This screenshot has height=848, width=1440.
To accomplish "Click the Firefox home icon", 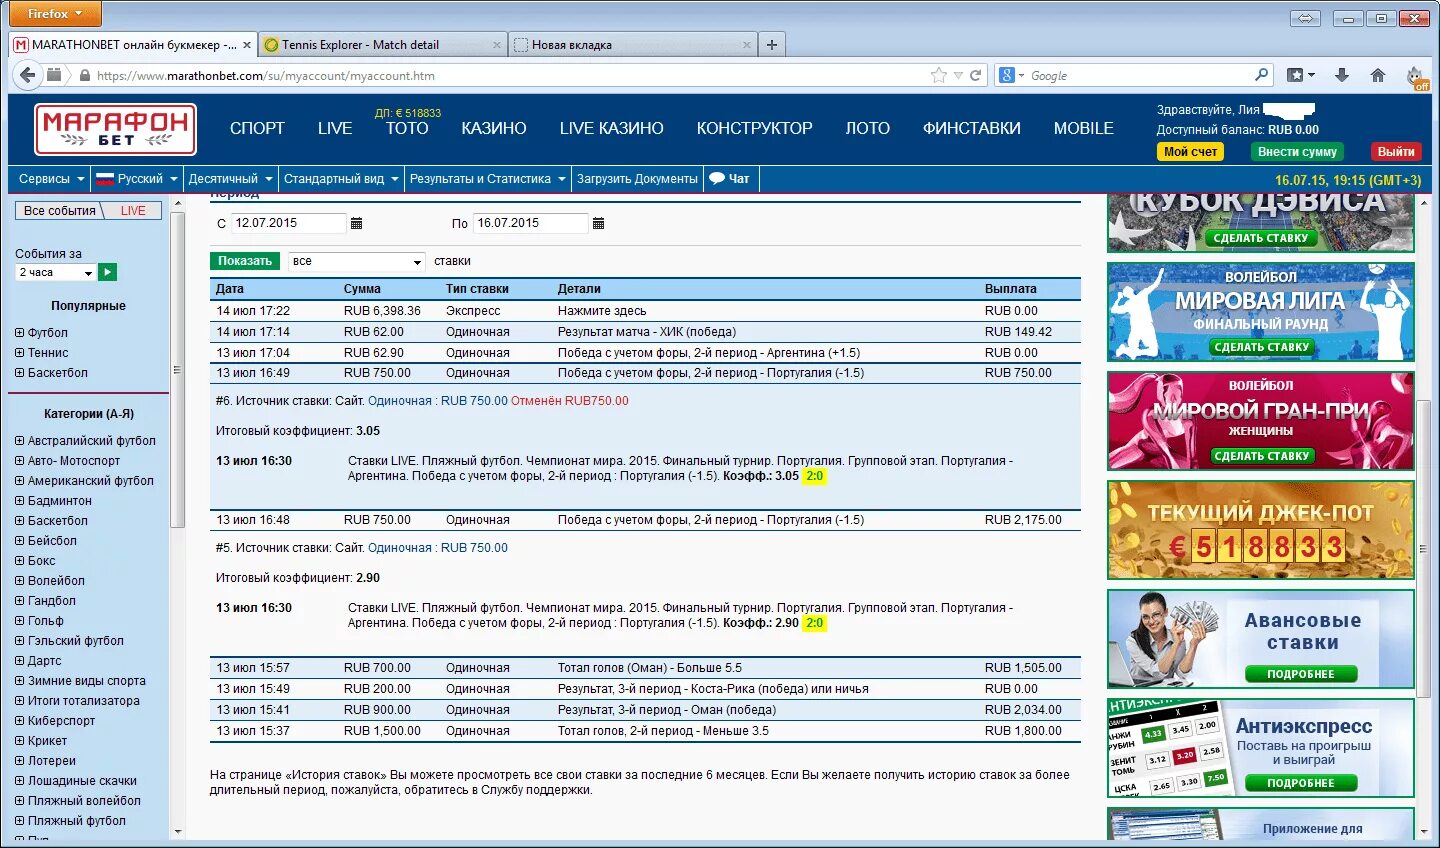I will pos(1378,75).
